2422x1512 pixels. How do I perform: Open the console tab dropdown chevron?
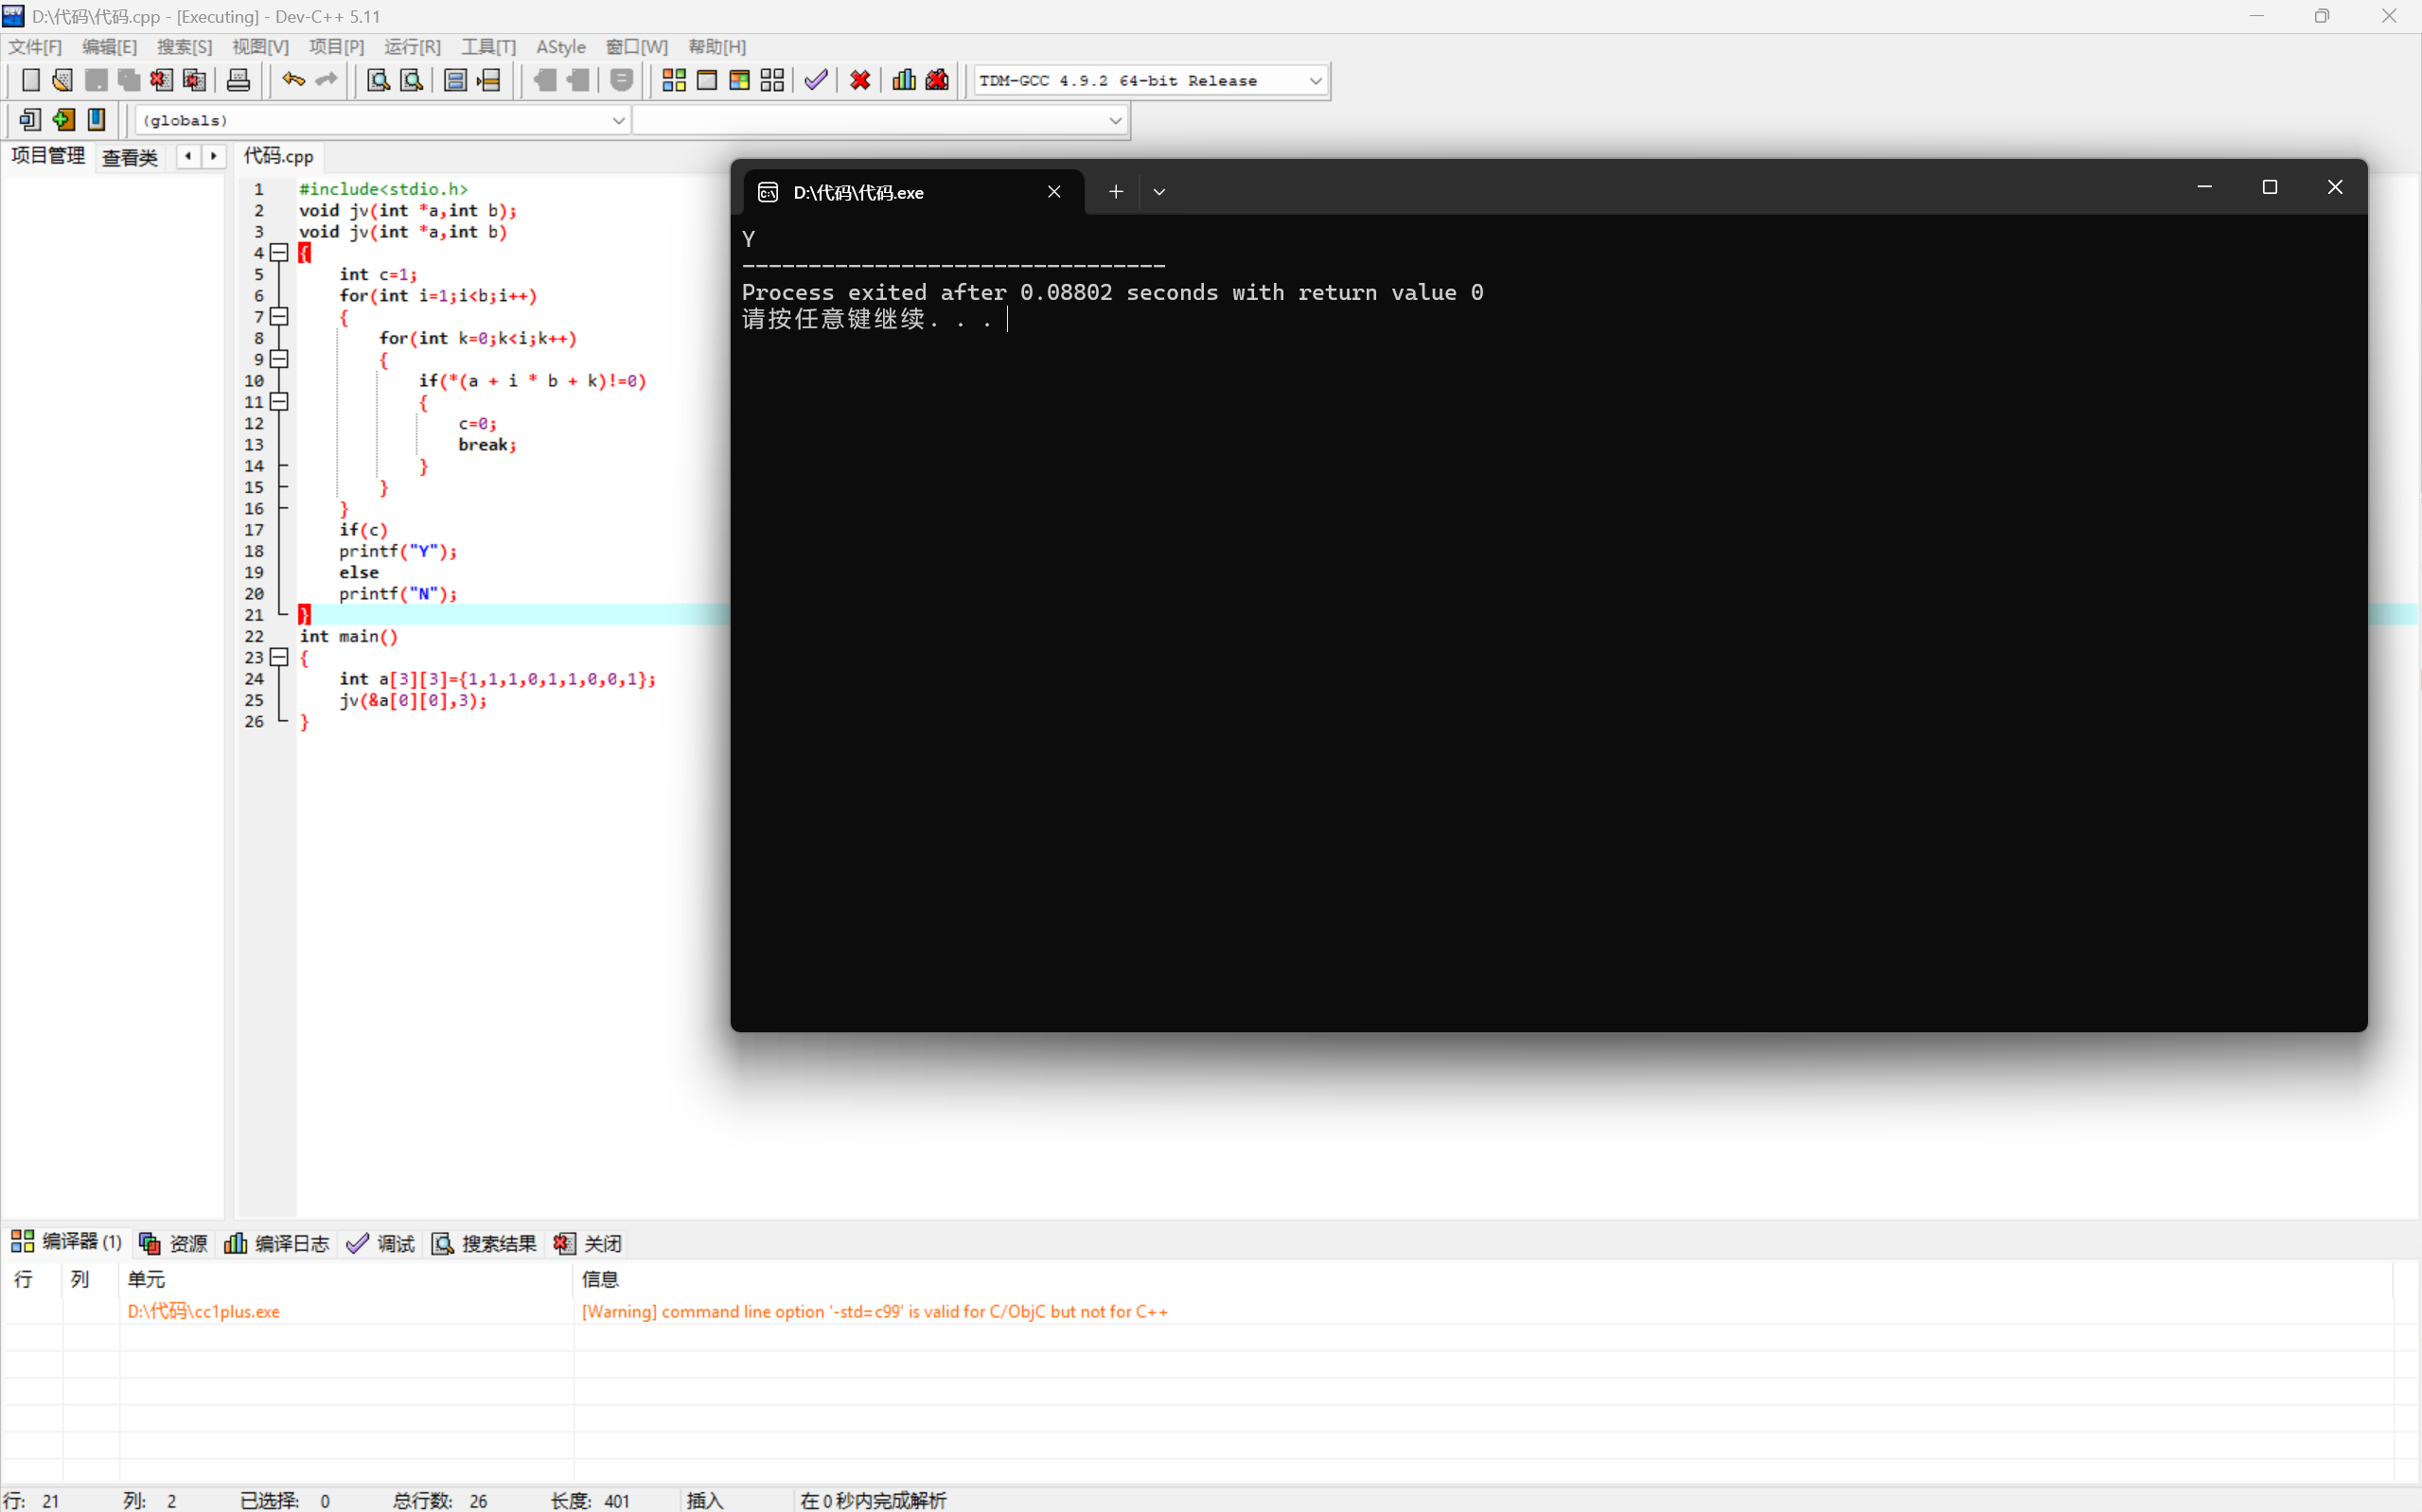1159,192
